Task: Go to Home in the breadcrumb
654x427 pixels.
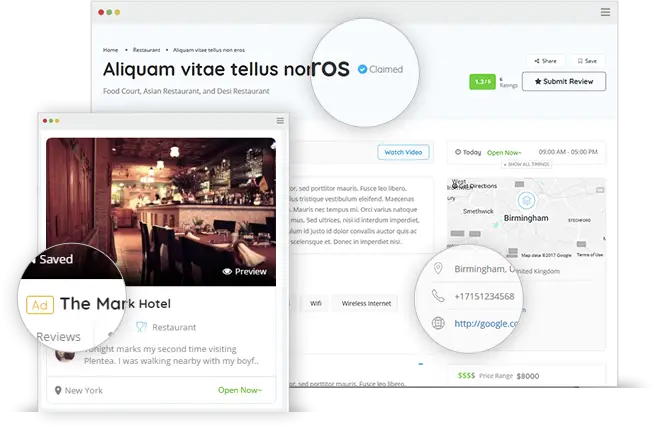Action: click(x=111, y=50)
